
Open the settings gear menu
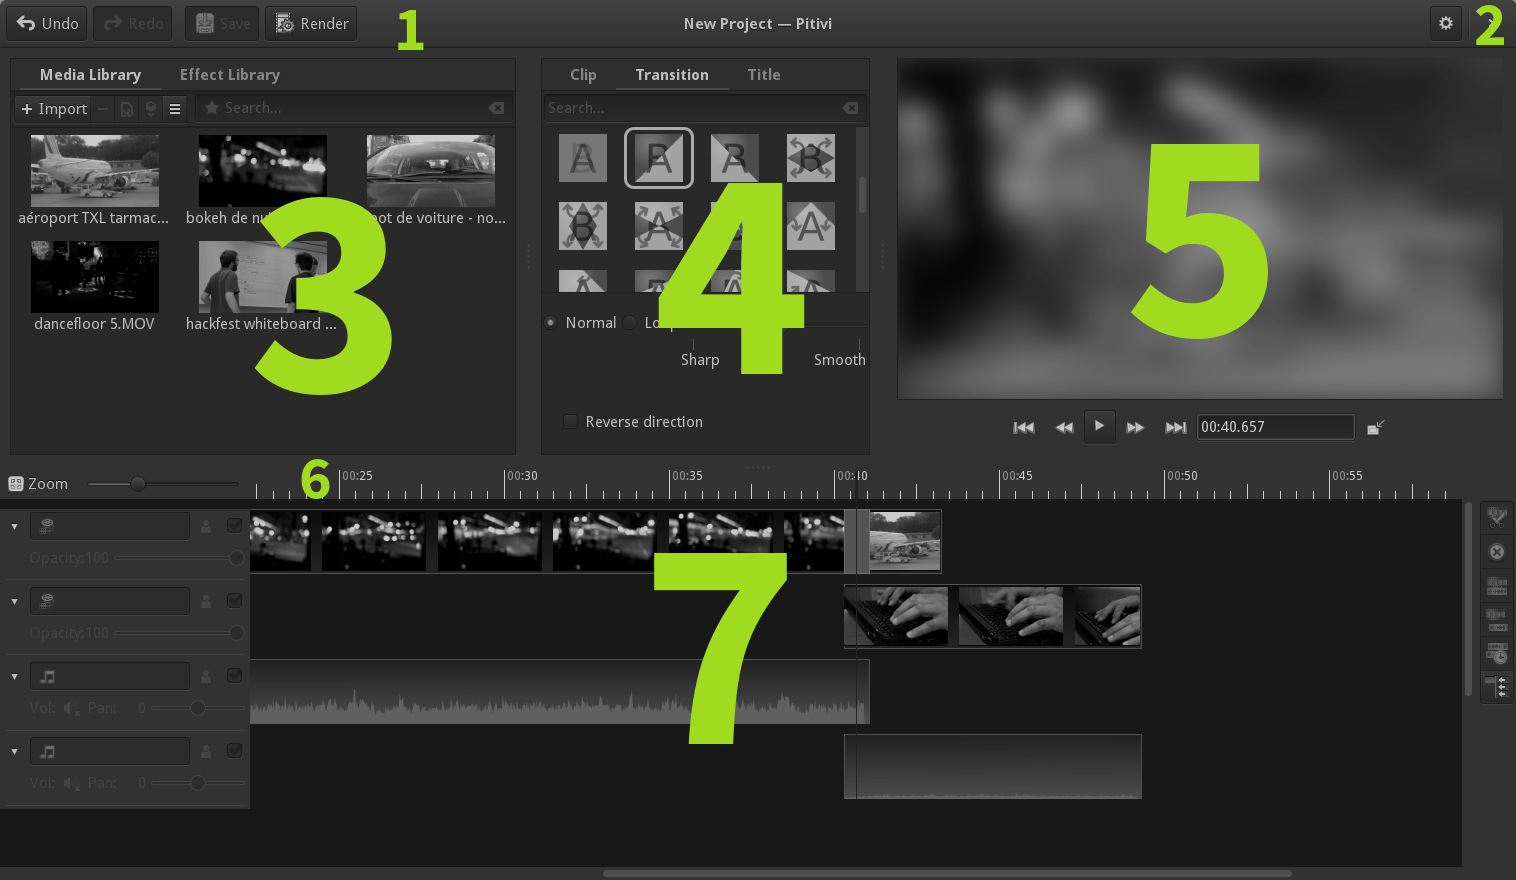point(1446,23)
